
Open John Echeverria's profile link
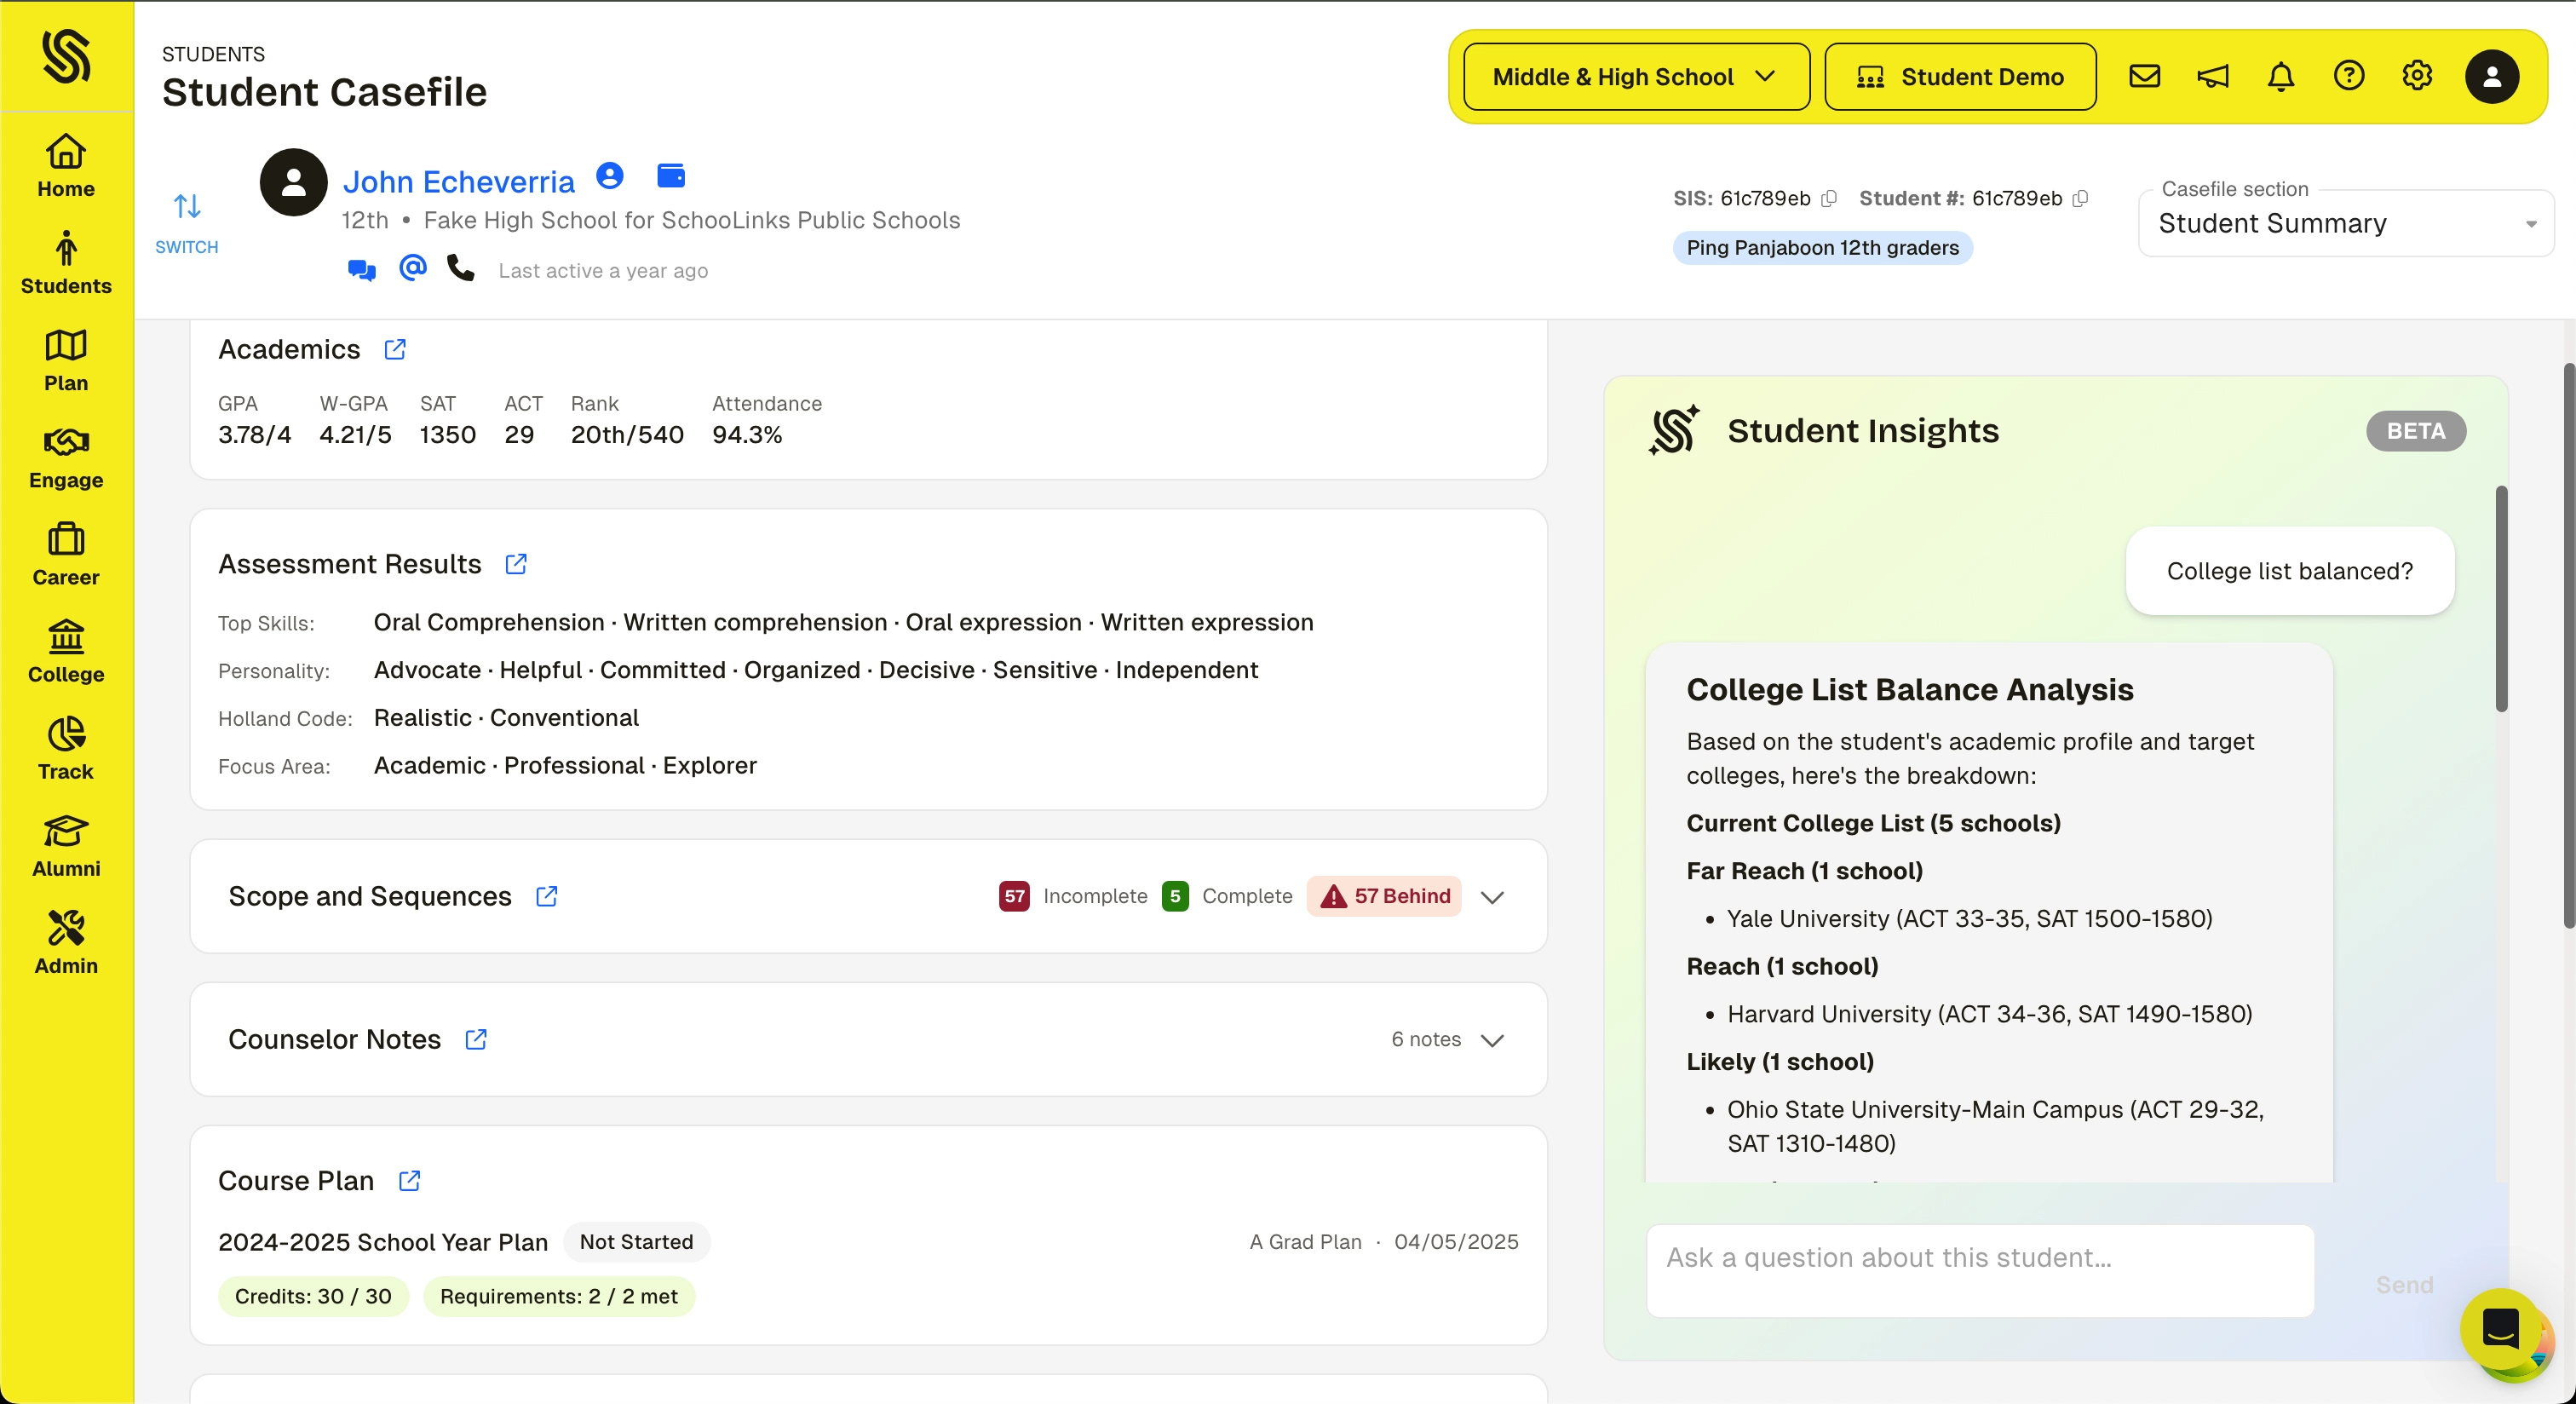[x=459, y=181]
